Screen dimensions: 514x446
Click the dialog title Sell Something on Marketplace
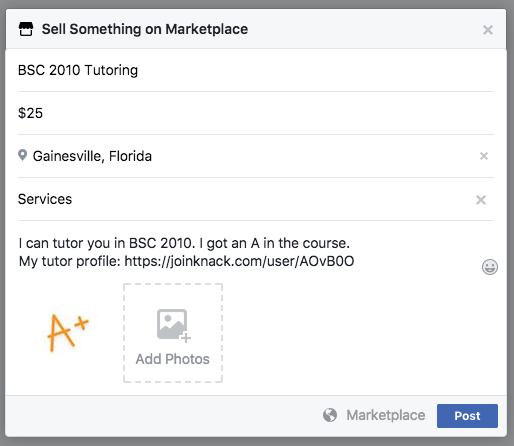coord(145,29)
